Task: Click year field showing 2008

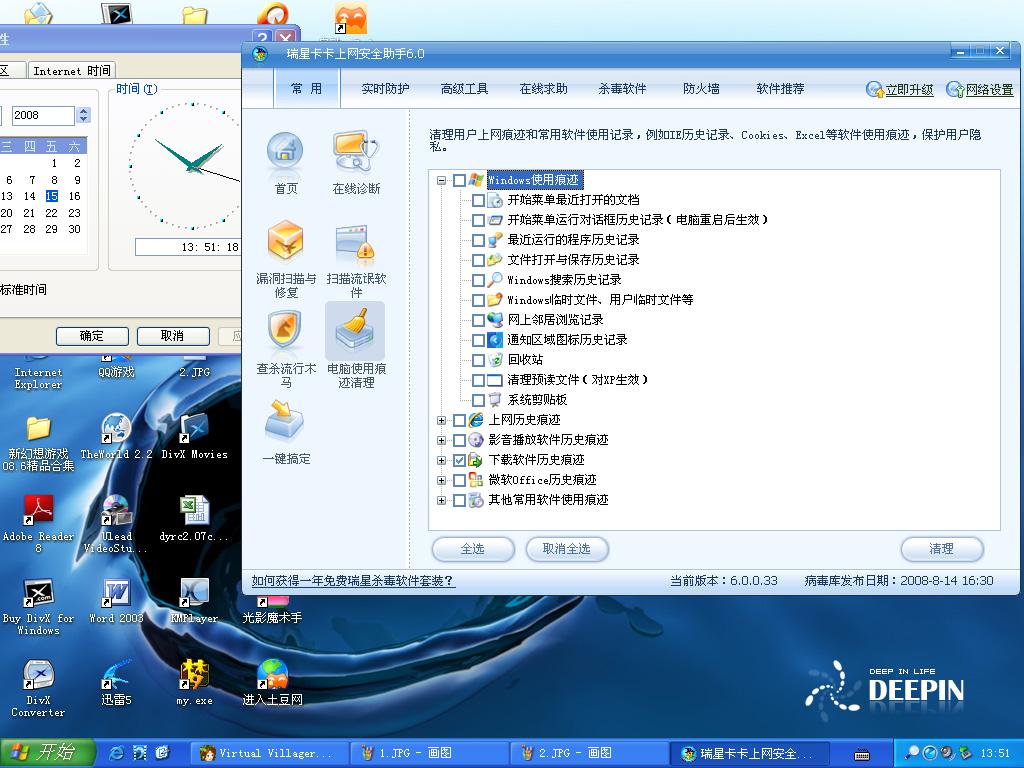Action: 43,116
